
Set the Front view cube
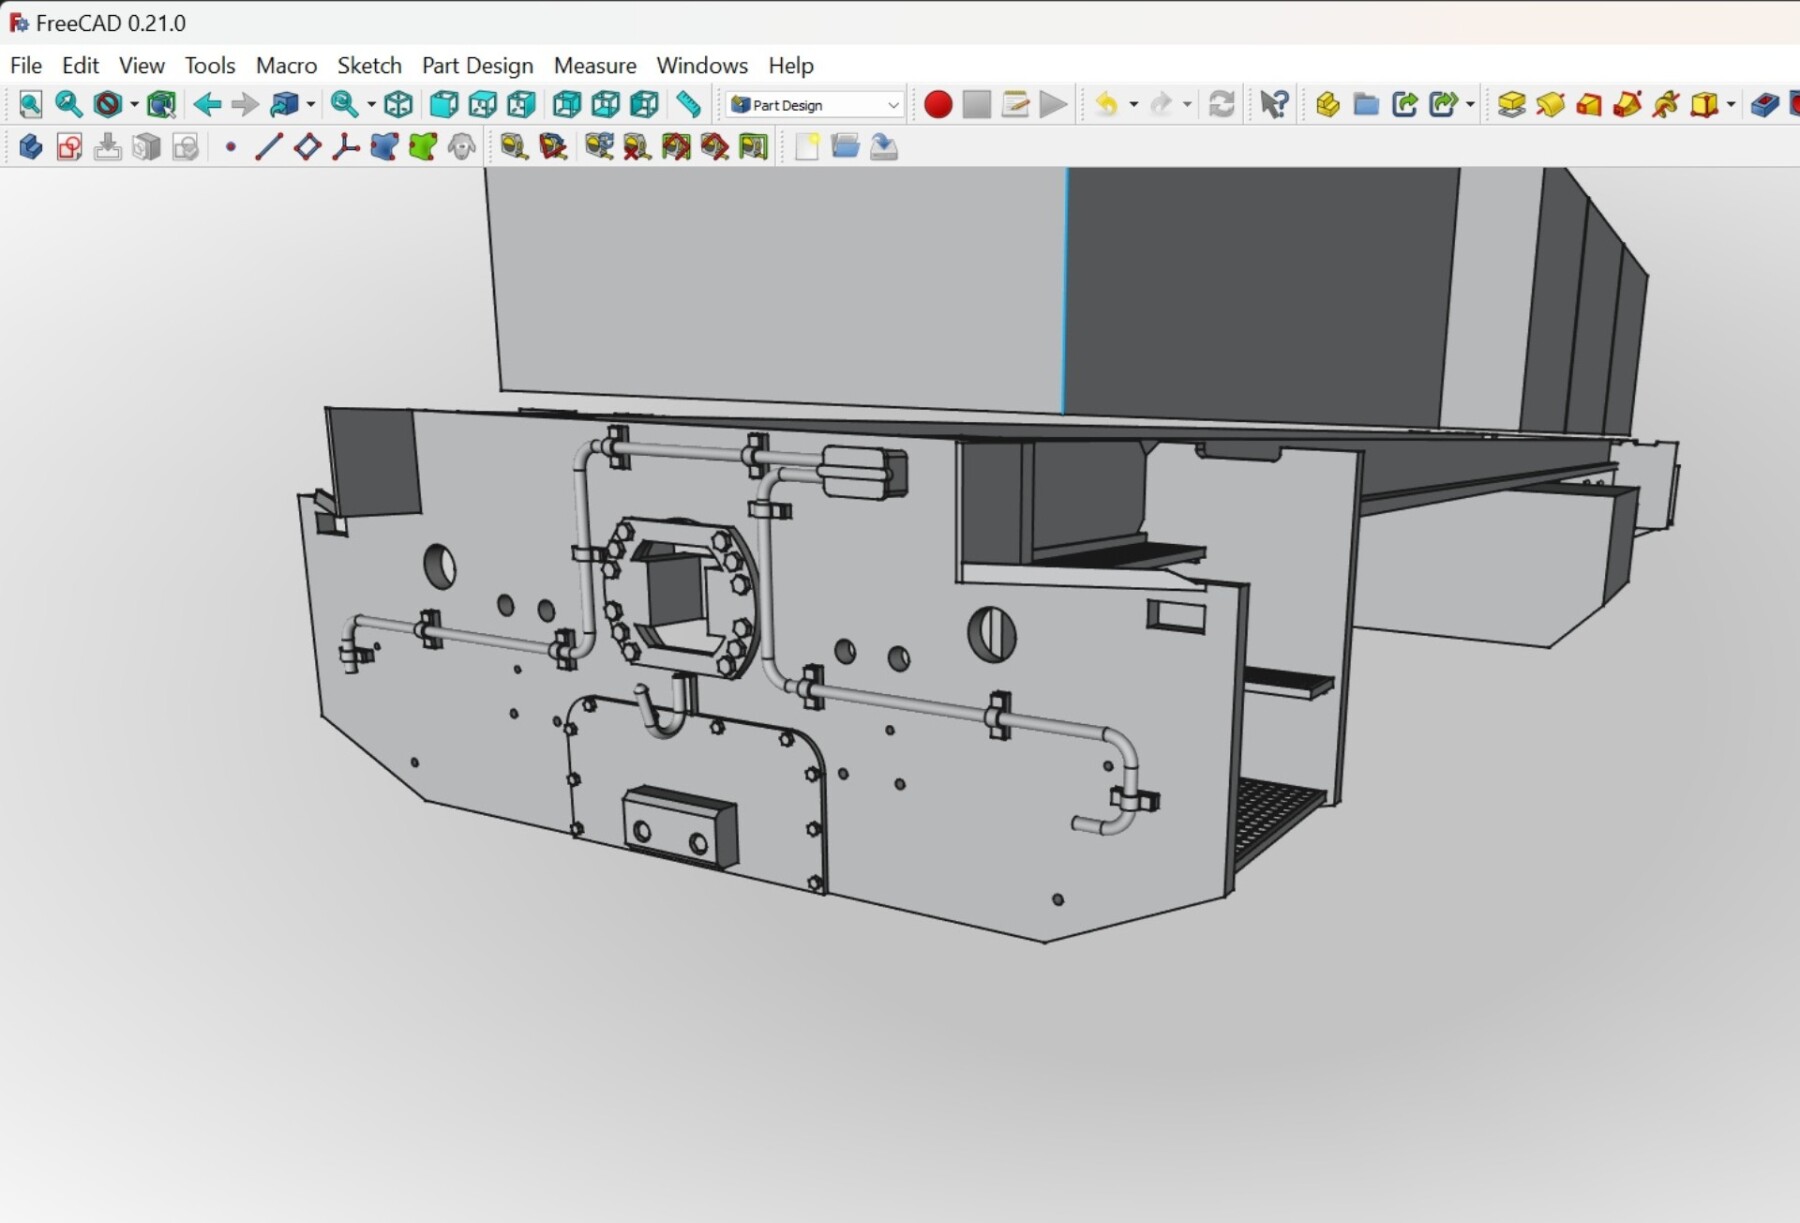coord(444,104)
